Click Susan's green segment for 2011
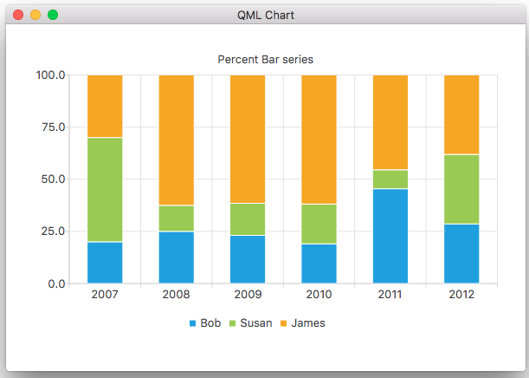This screenshot has width=530, height=378. pos(390,179)
